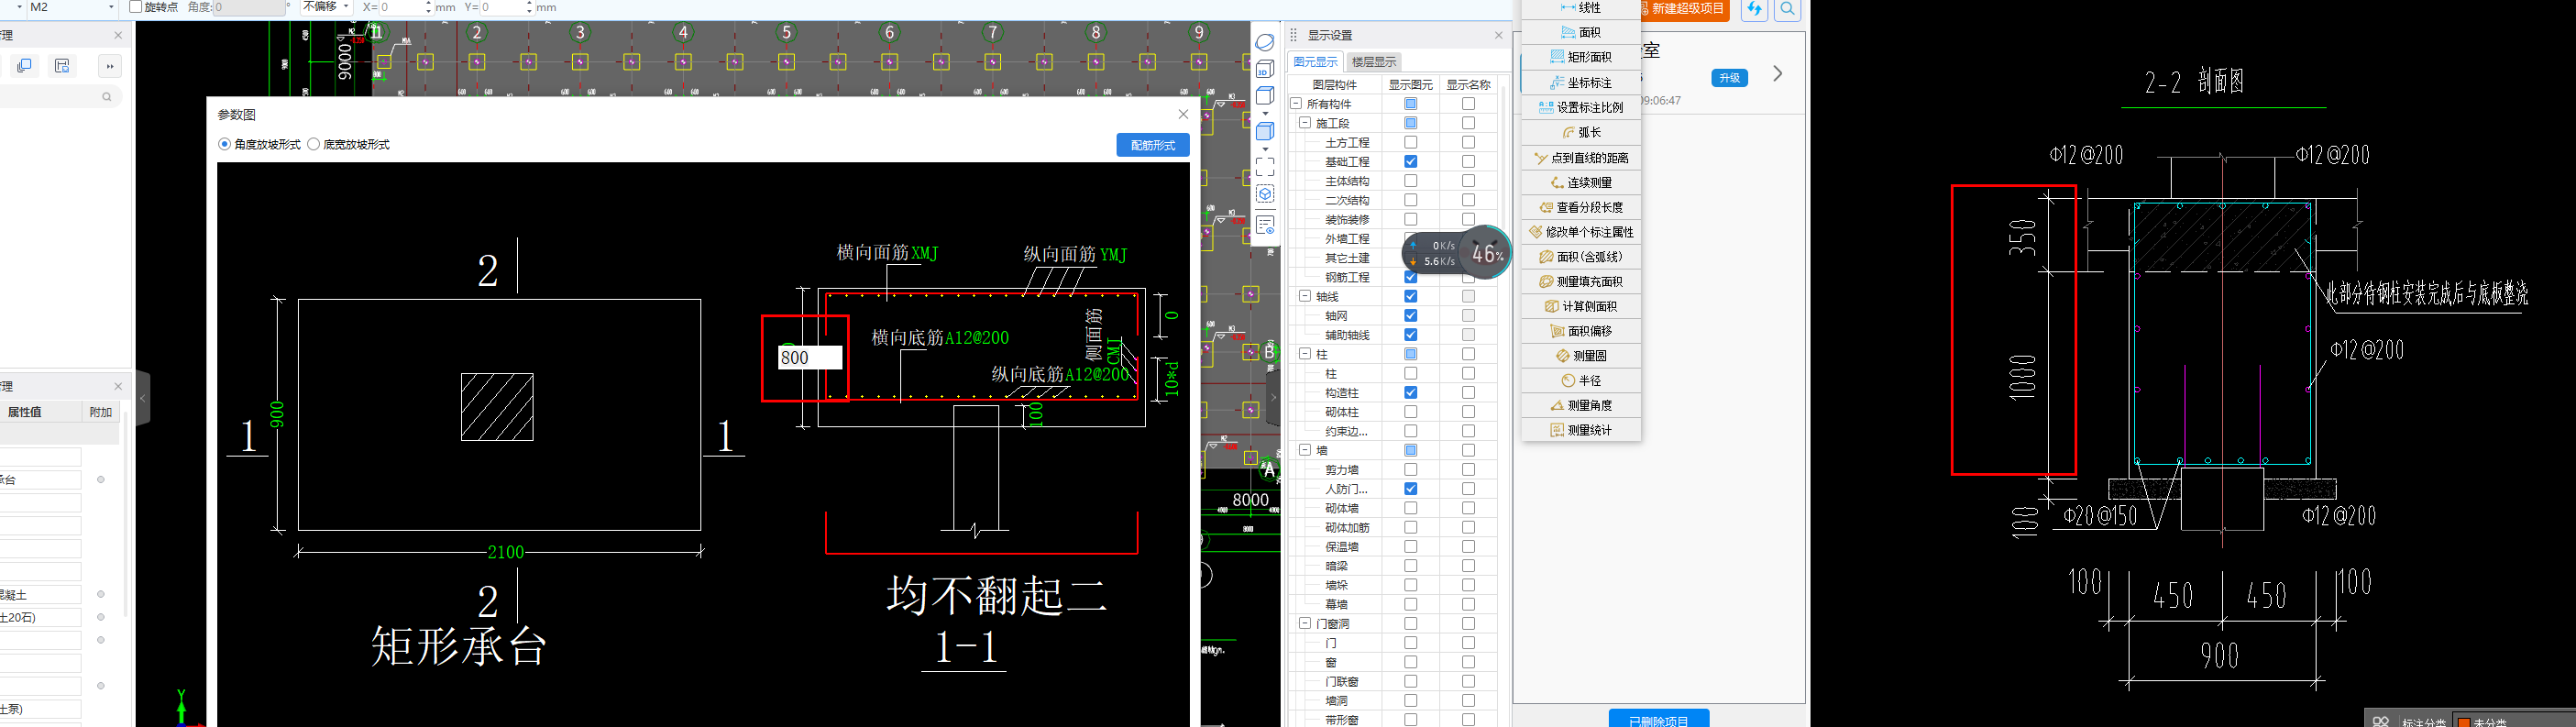The image size is (2576, 727).
Task: Click the dashed cube icon in the vertical toolbar
Action: [1265, 194]
